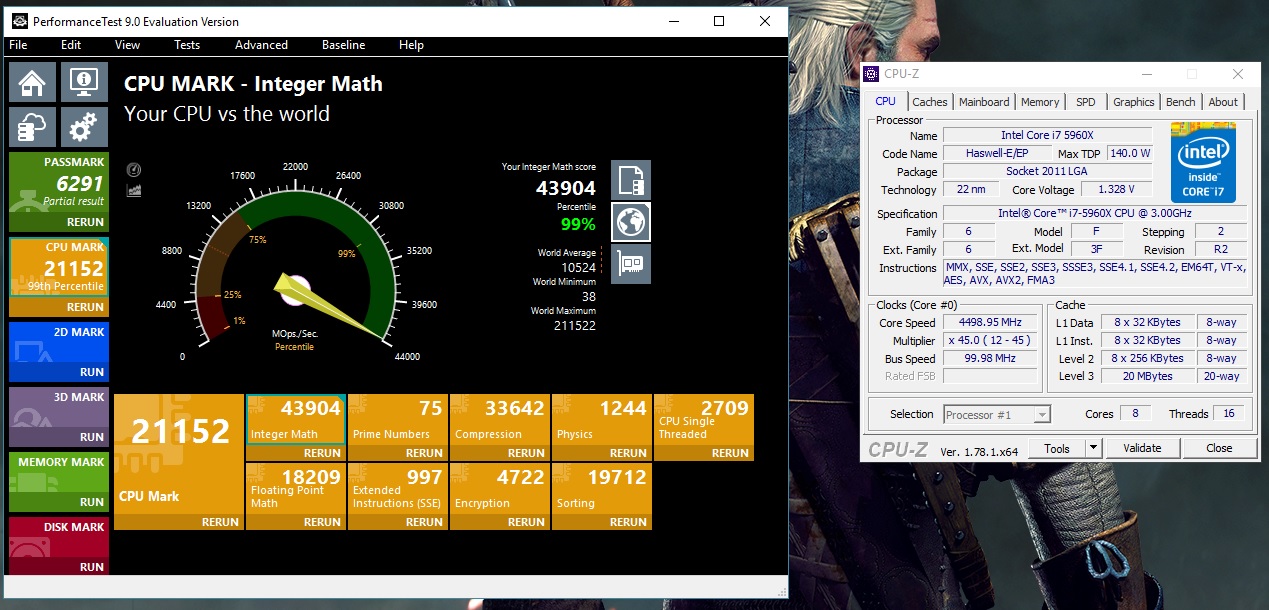Open the Advanced menu

click(261, 45)
